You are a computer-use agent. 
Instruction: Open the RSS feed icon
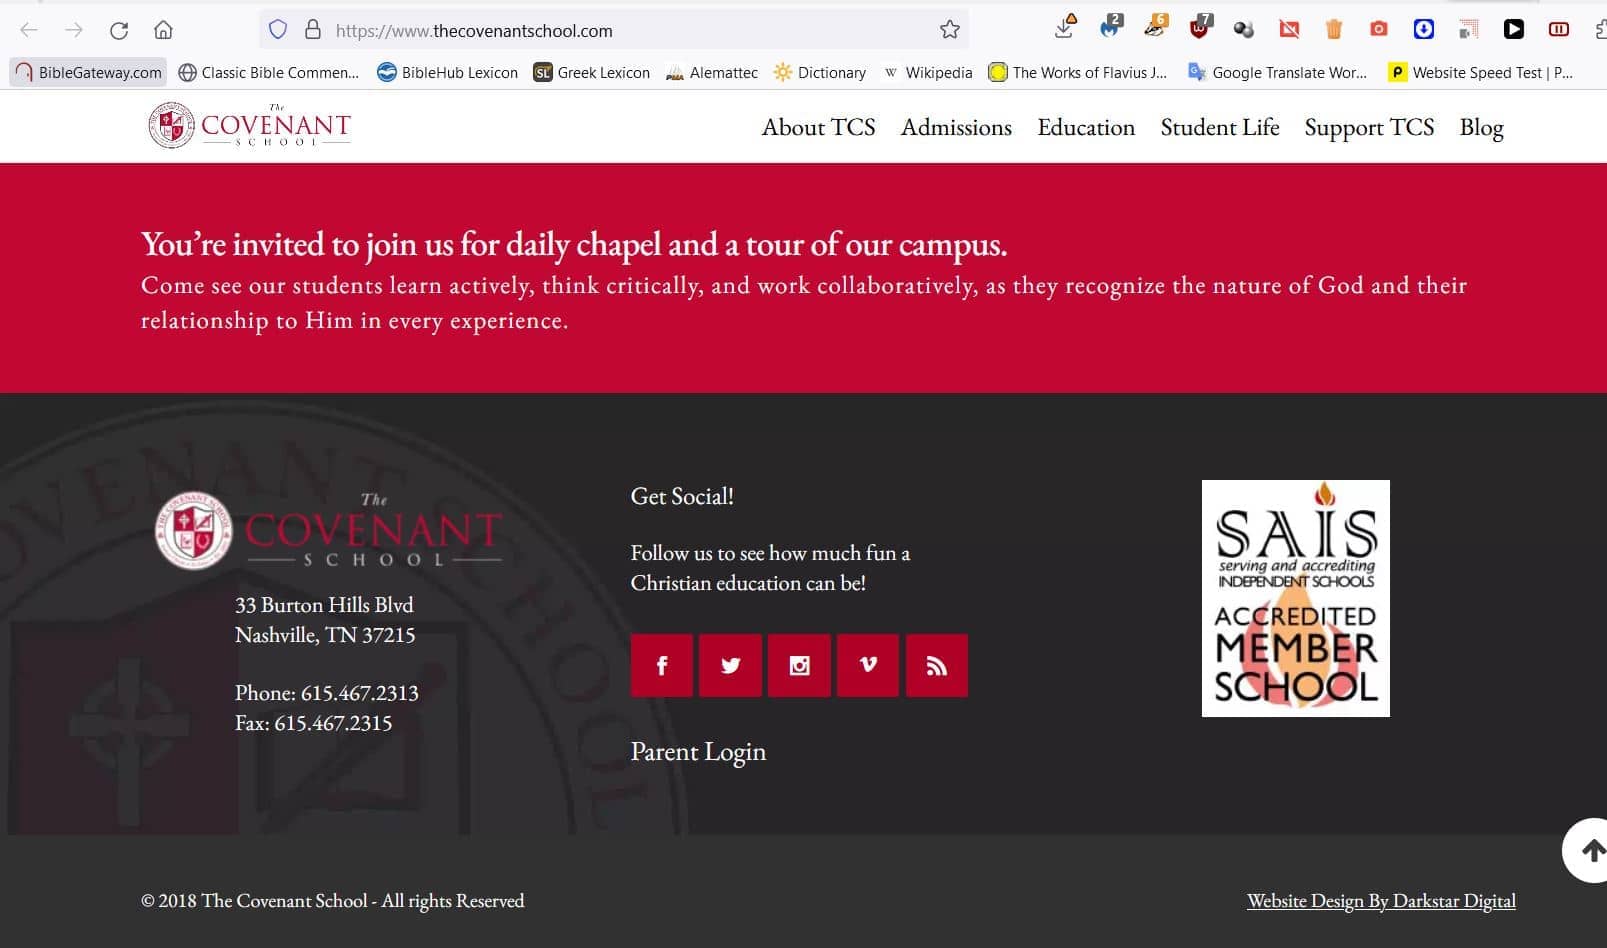[x=936, y=665]
